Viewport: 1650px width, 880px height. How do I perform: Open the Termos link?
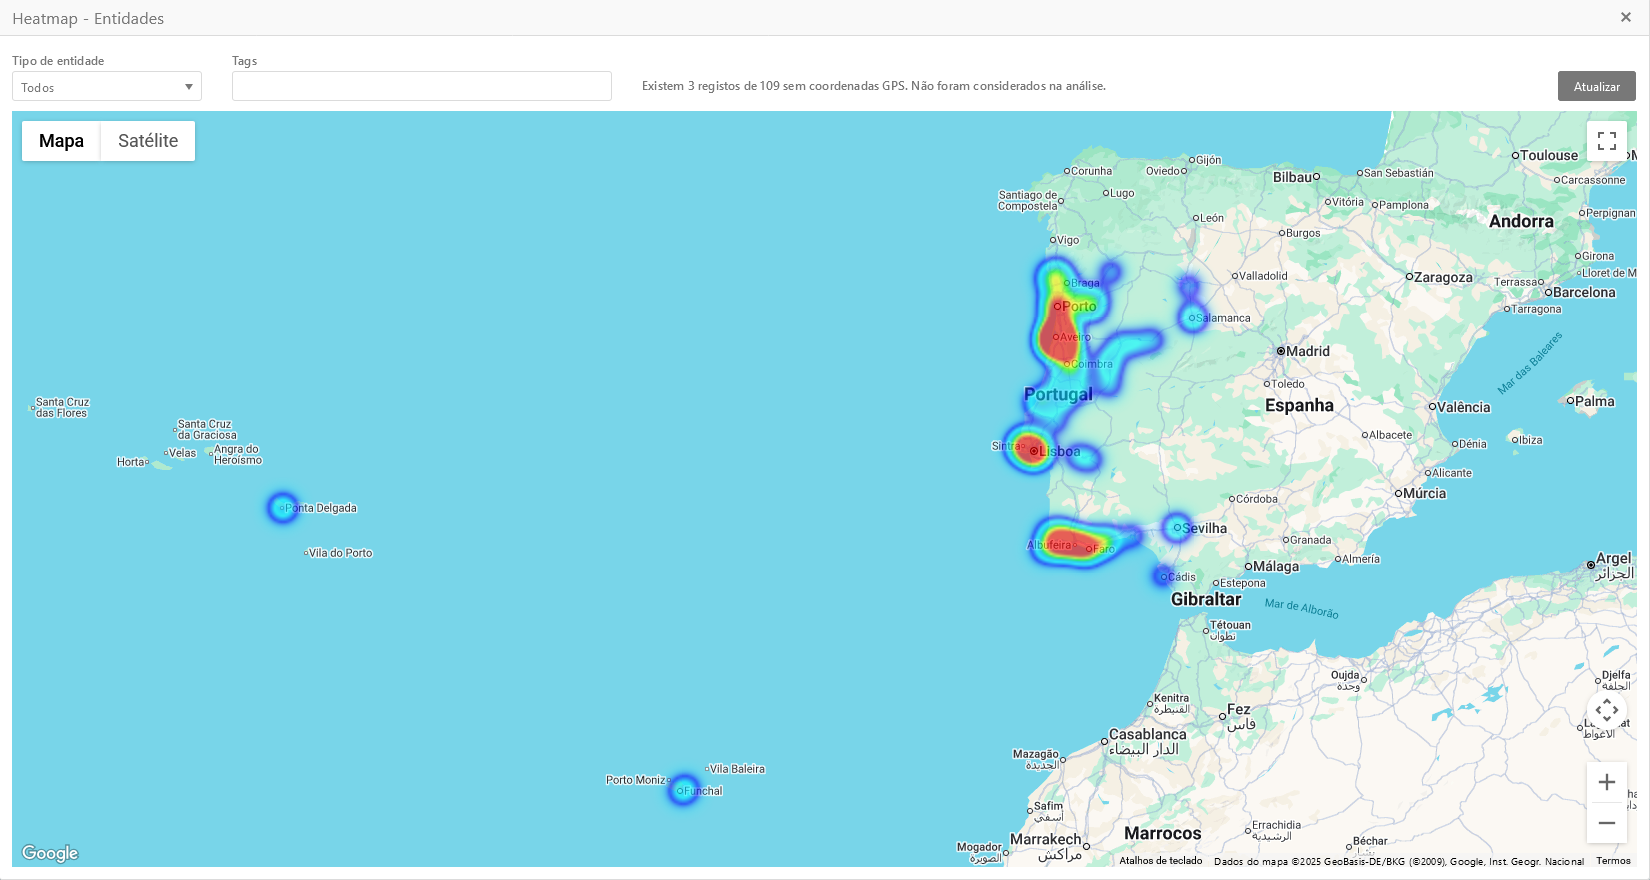tap(1612, 861)
